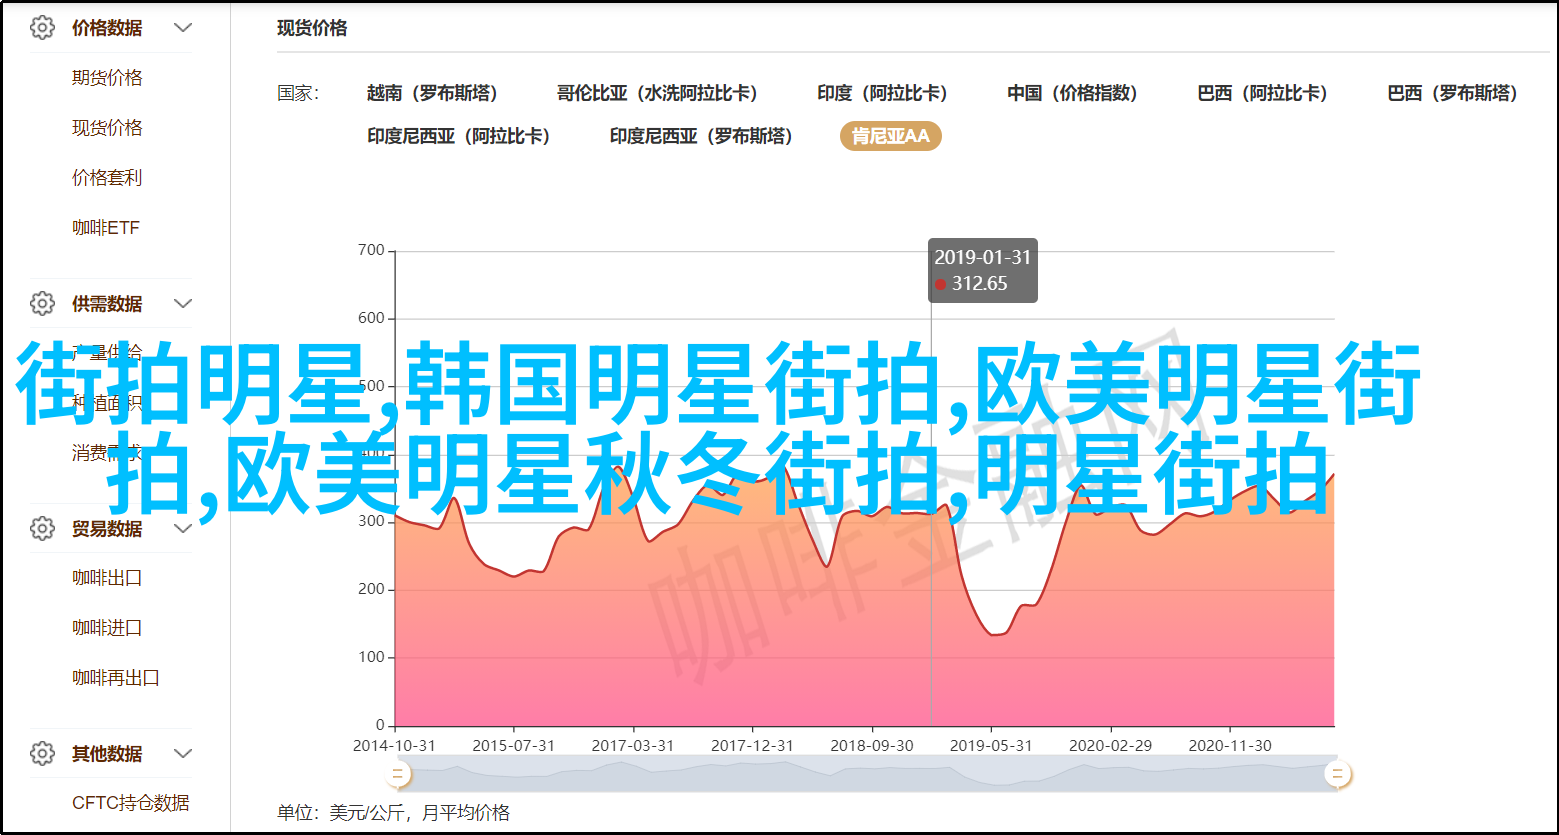Viewport: 1559px width, 835px height.
Task: Click the gear icon beside 贸易数据
Action: click(x=42, y=528)
